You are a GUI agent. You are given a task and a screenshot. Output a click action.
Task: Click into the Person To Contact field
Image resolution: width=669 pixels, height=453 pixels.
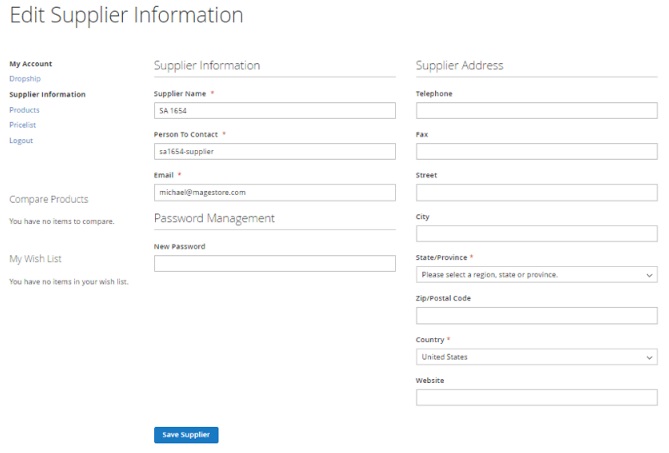pyautogui.click(x=275, y=151)
